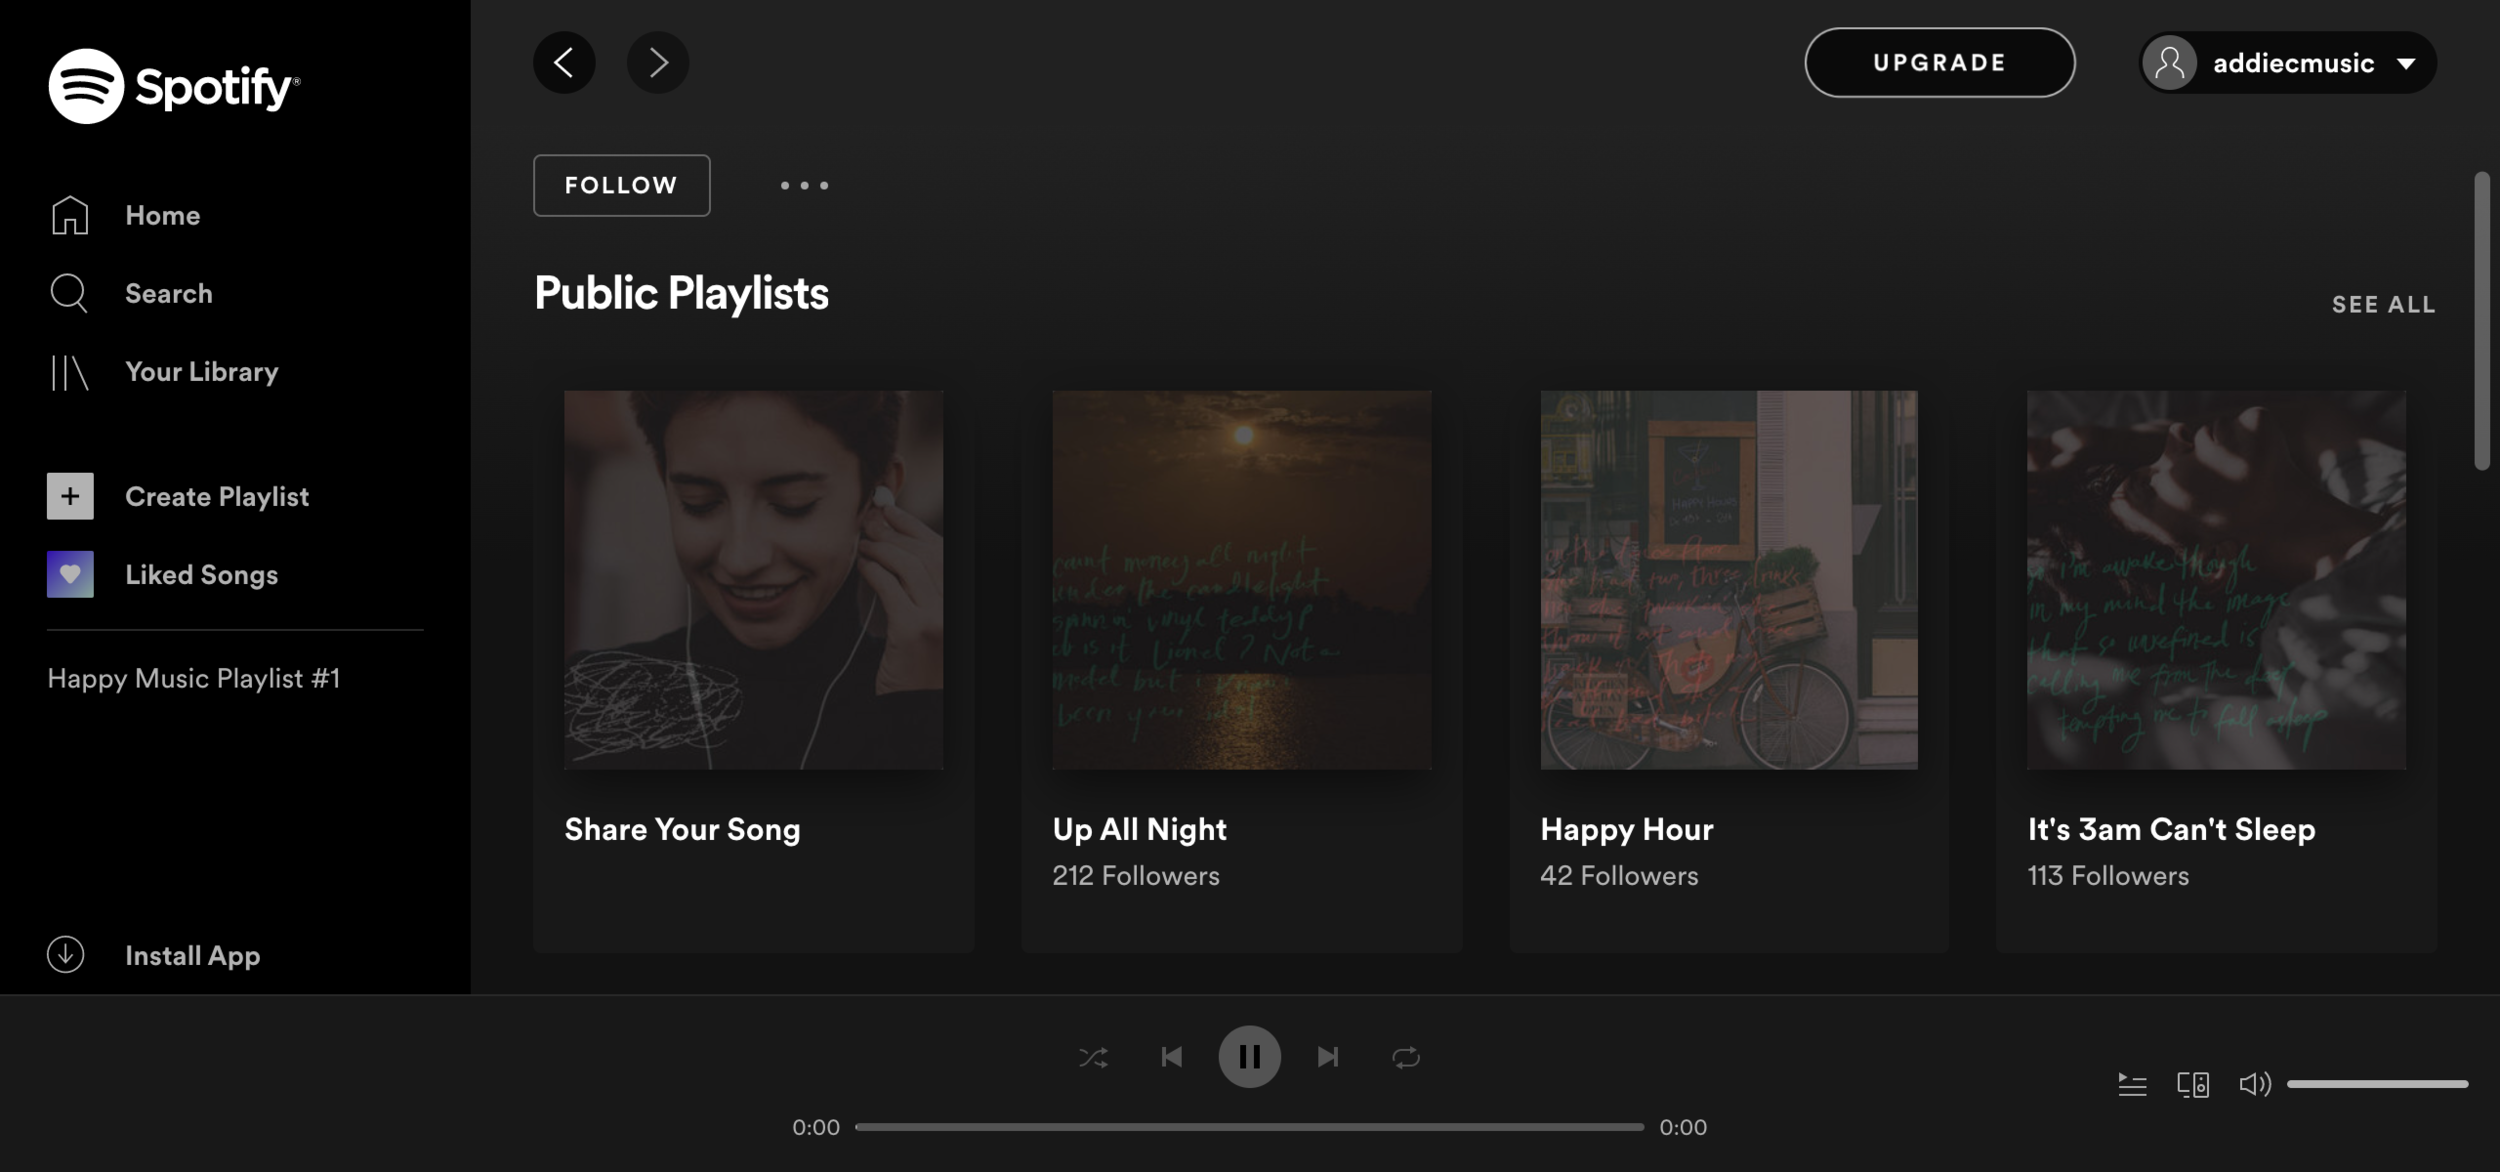Toggle repeat mode
2500x1172 pixels.
point(1406,1057)
